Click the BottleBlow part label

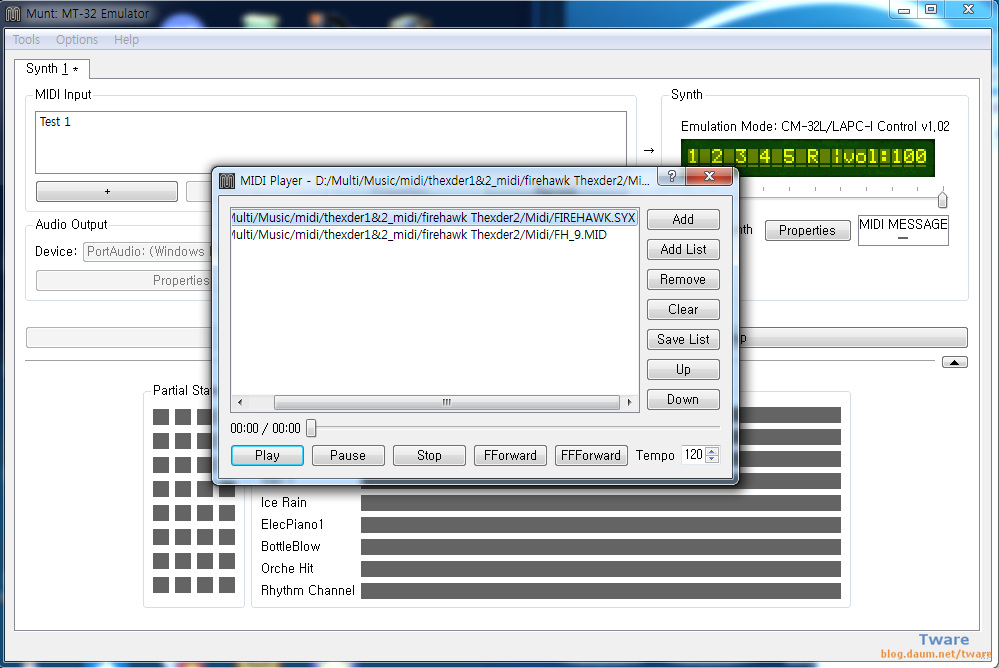click(291, 546)
